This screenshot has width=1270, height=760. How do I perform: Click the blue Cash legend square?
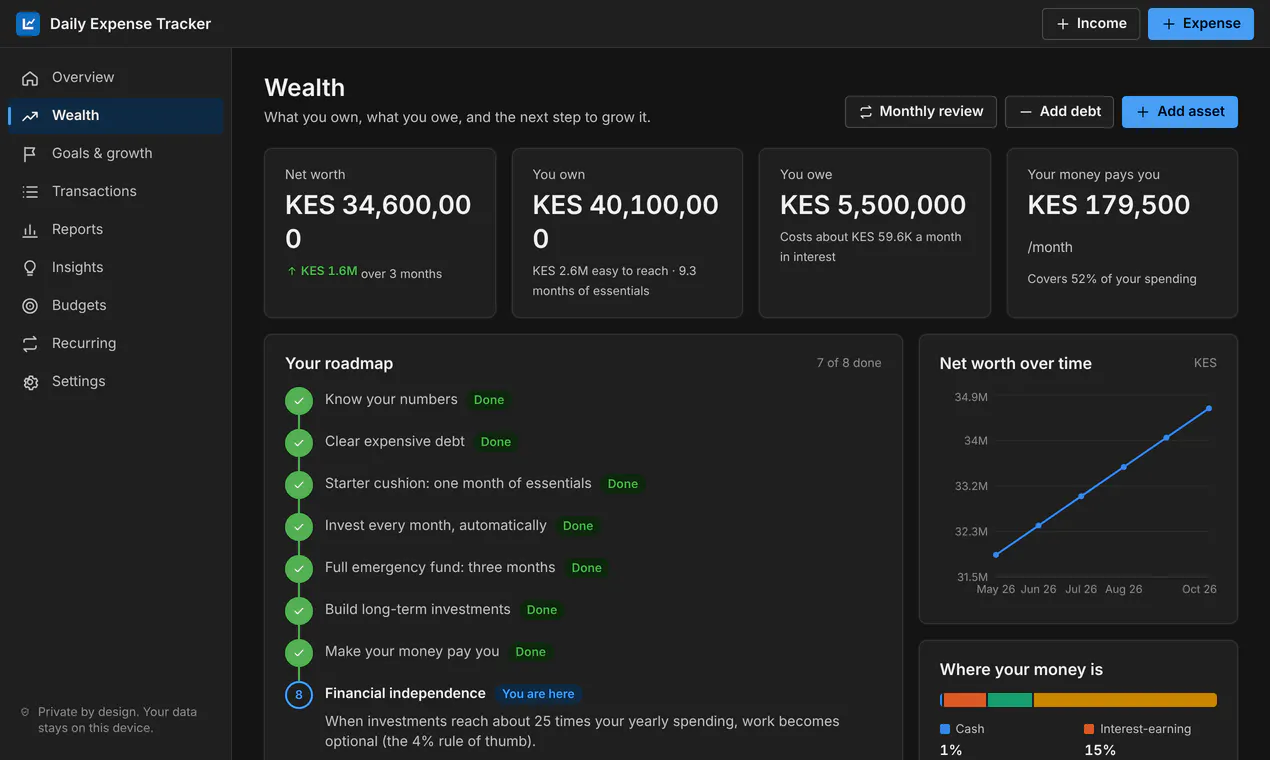(x=945, y=729)
